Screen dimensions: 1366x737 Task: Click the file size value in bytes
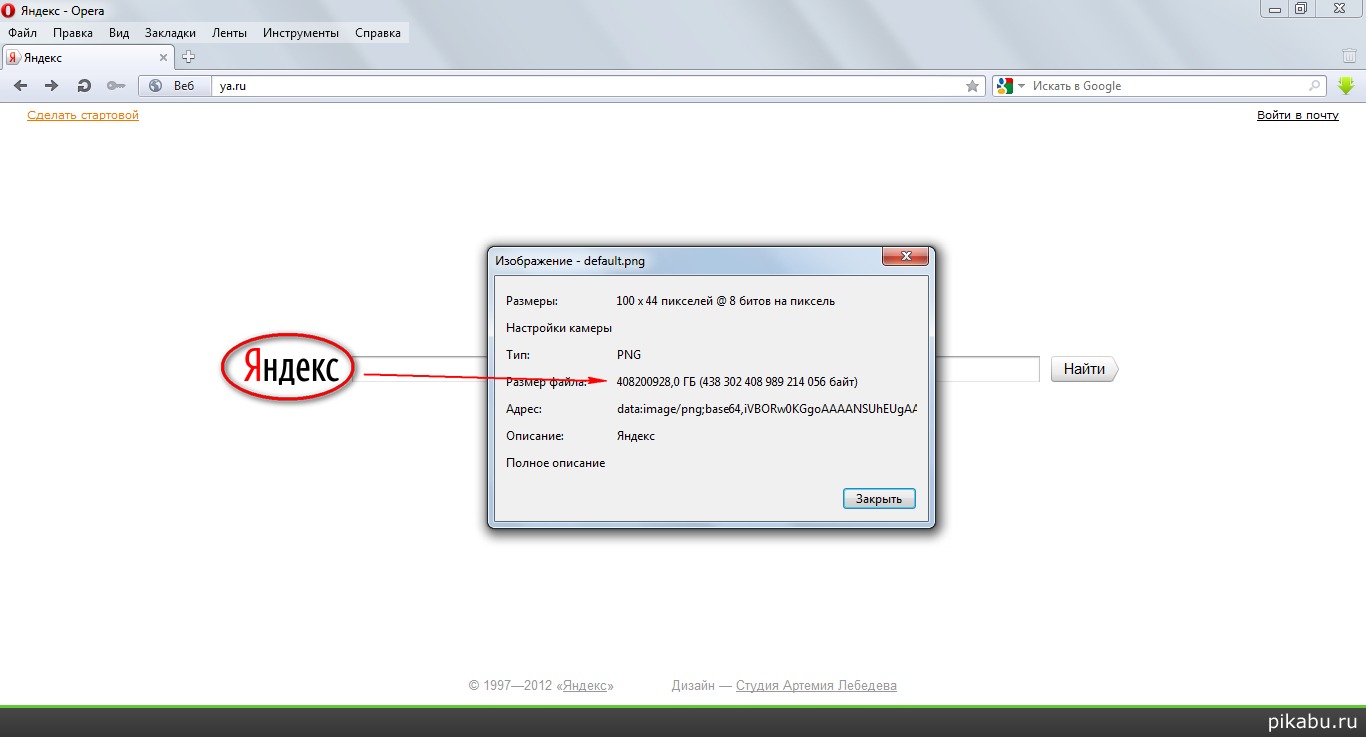tap(737, 381)
